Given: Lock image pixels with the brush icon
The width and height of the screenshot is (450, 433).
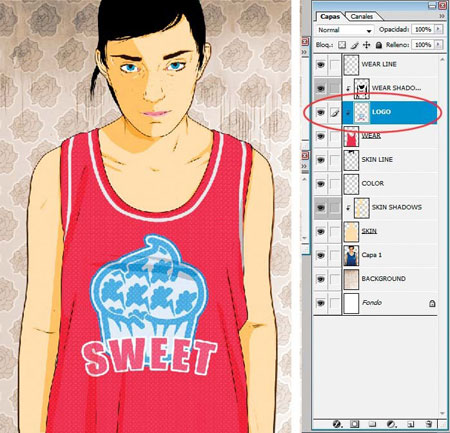Looking at the screenshot, I should (x=355, y=45).
